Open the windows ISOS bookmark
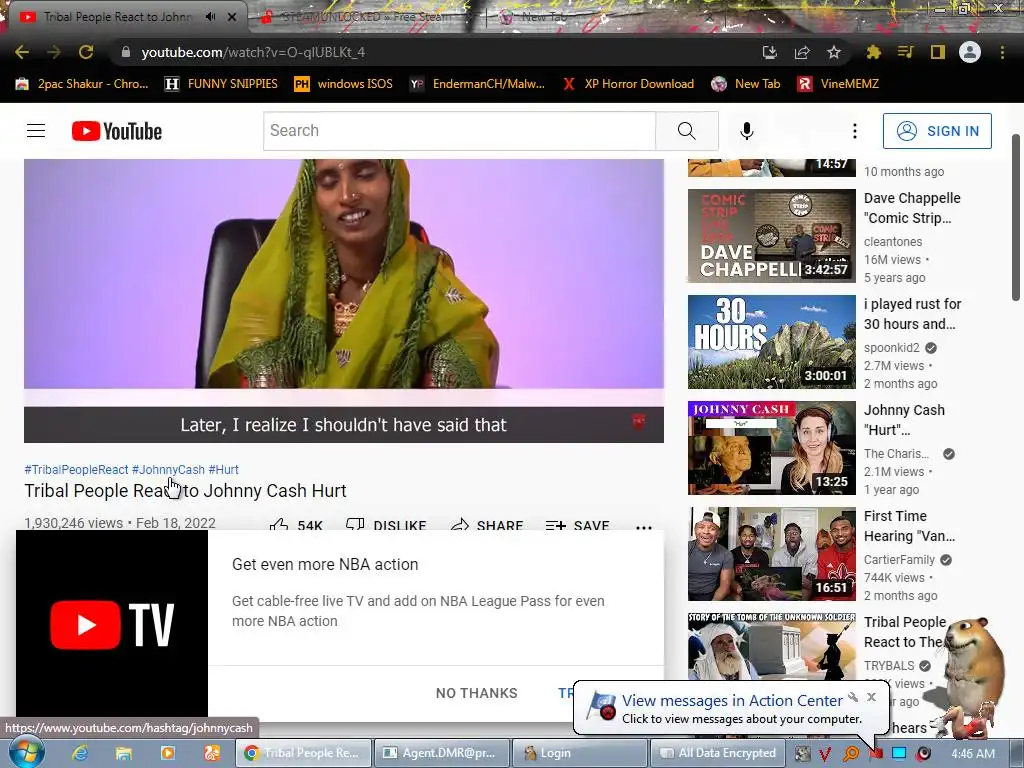The image size is (1024, 768). (344, 84)
